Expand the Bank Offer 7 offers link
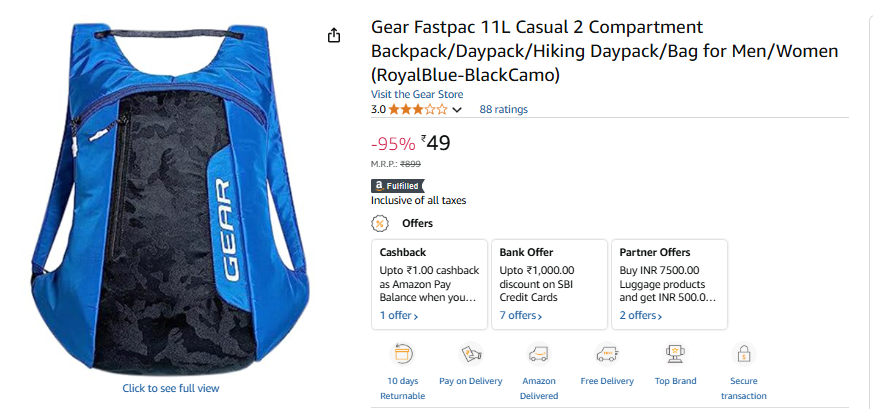The height and width of the screenshot is (409, 873). tap(521, 316)
